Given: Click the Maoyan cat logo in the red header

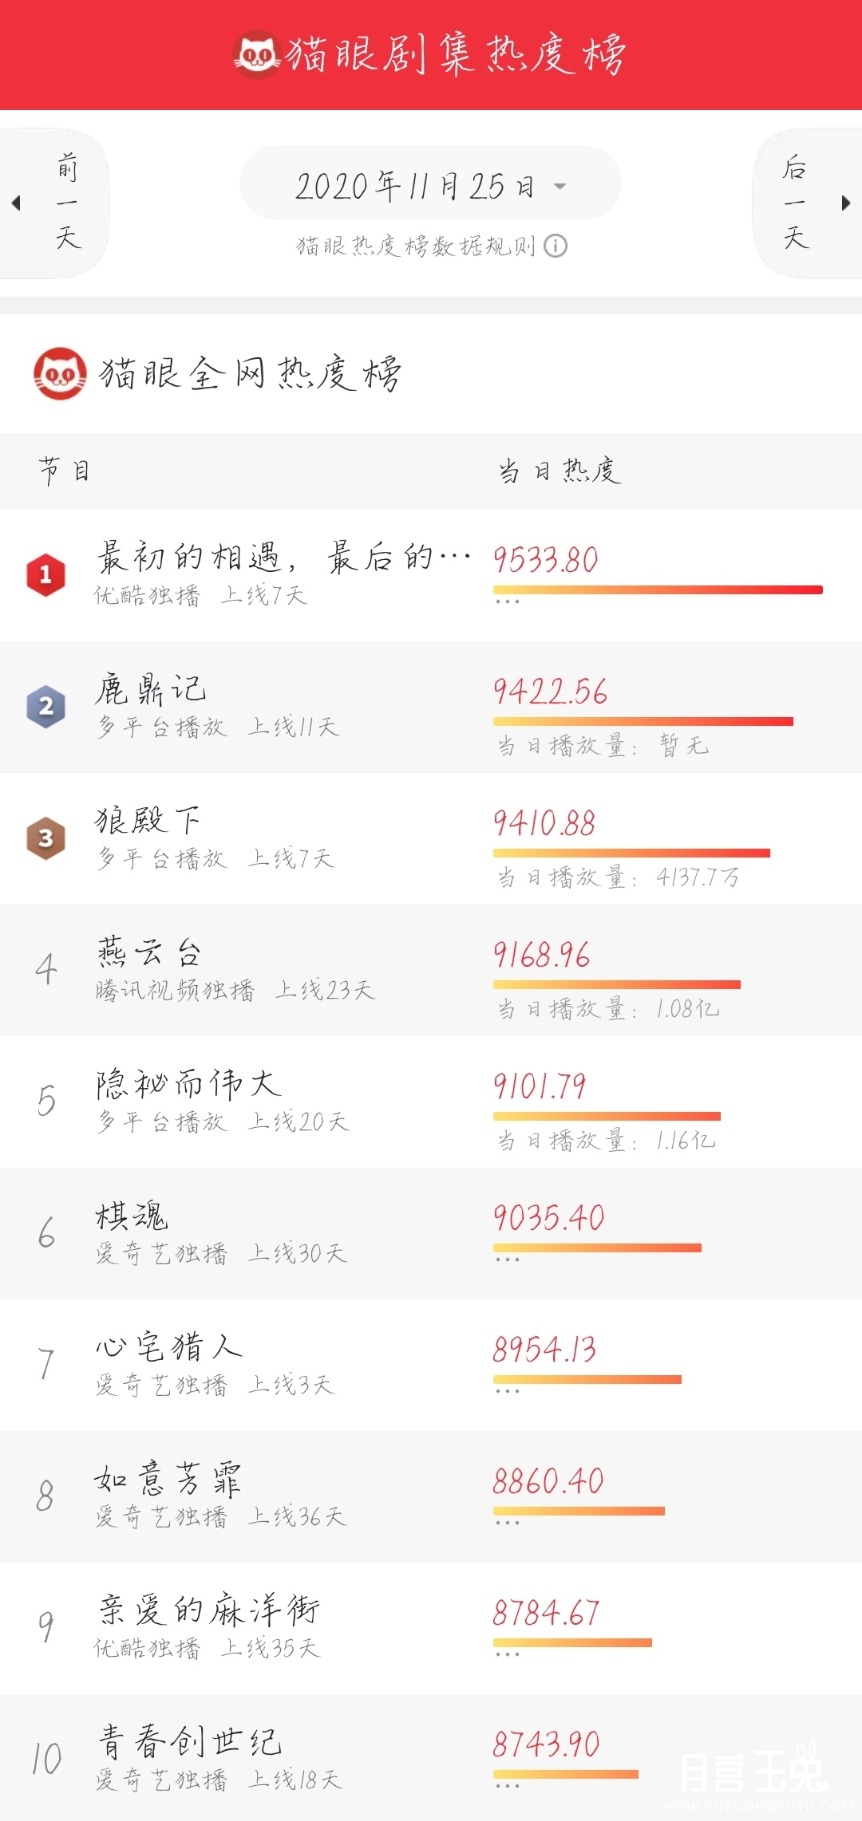Looking at the screenshot, I should click(x=257, y=54).
